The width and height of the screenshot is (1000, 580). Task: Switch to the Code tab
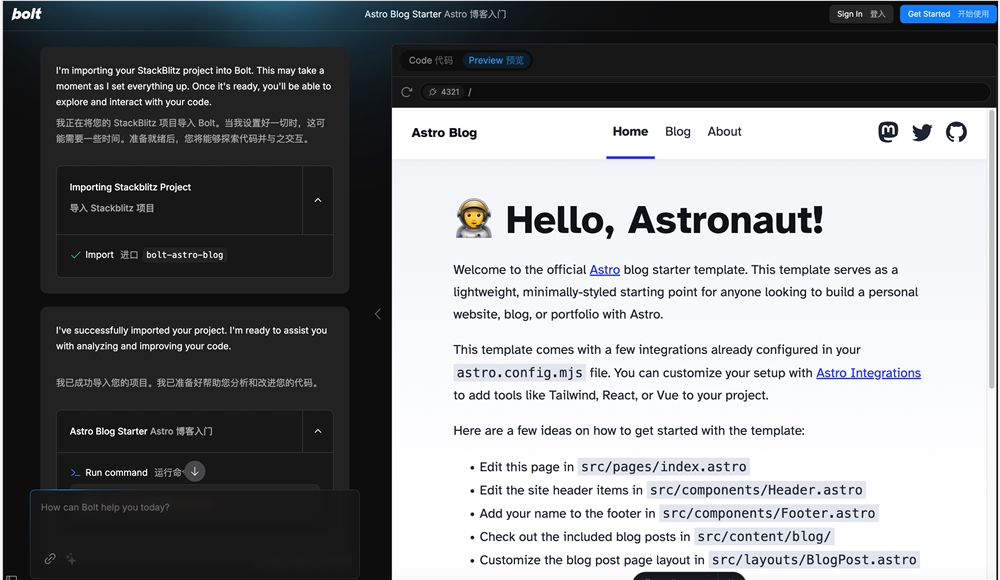[x=430, y=60]
